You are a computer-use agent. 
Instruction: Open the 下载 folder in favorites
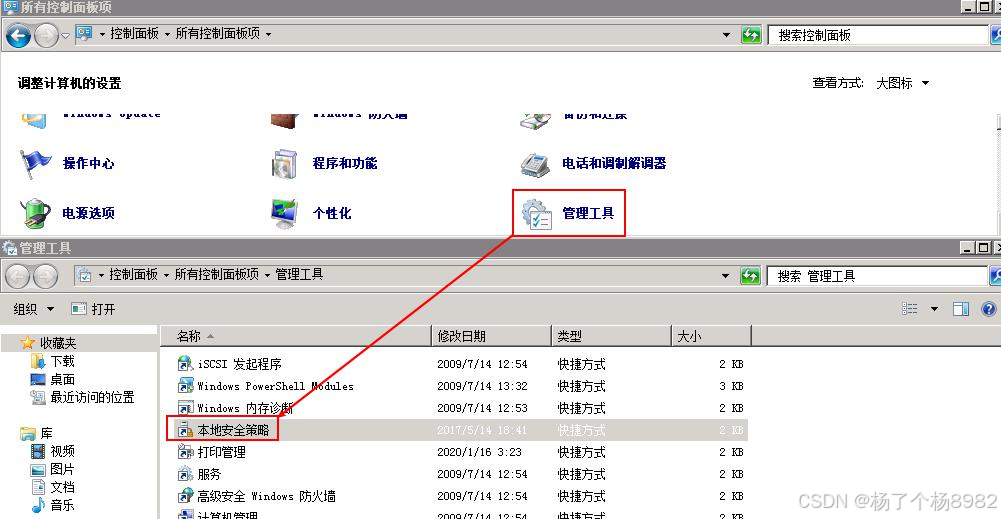[x=63, y=361]
